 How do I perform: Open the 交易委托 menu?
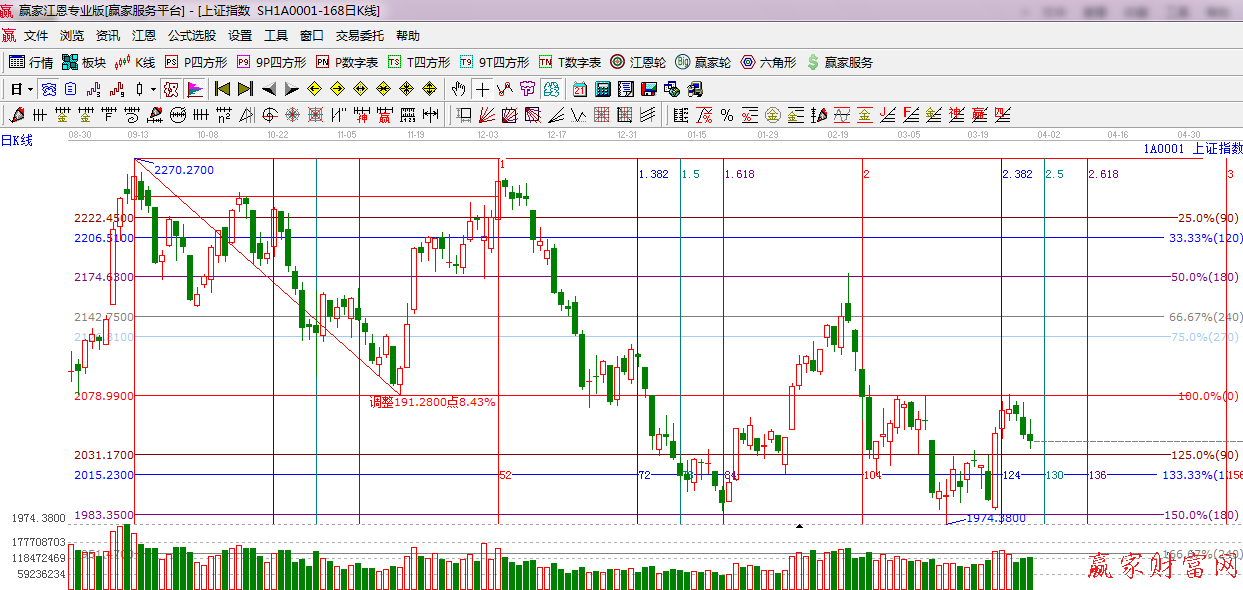coord(359,36)
